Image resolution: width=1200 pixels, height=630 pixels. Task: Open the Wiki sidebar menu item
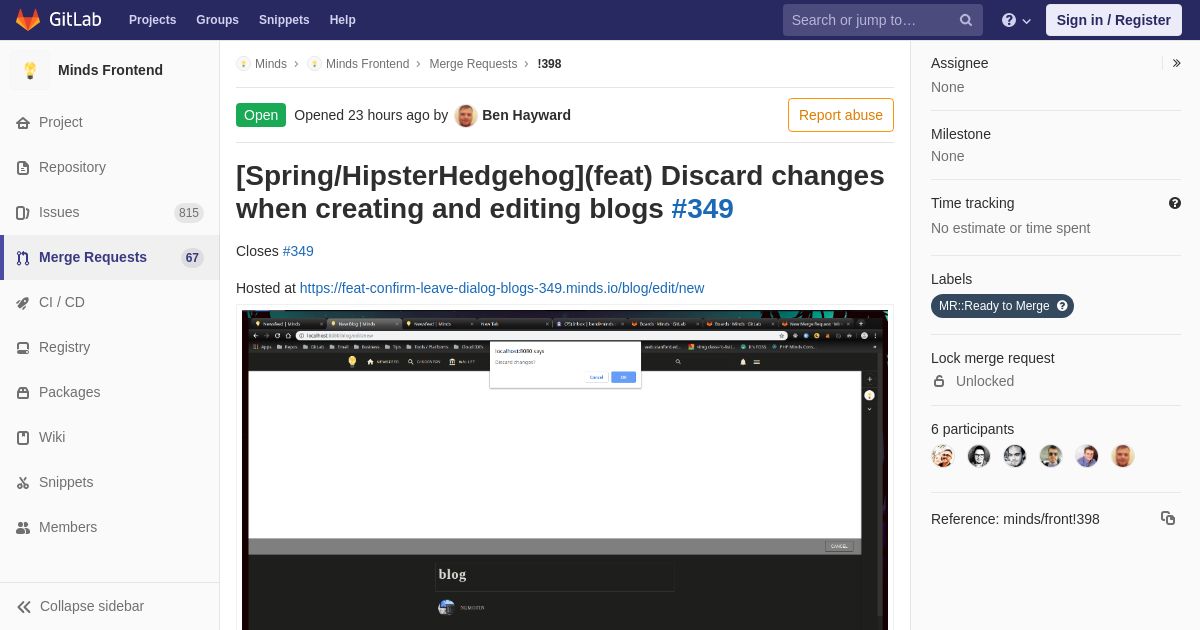coord(109,437)
